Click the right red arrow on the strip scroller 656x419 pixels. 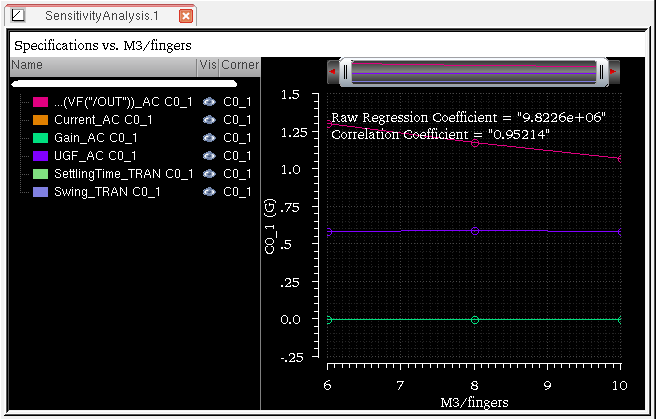pyautogui.click(x=612, y=72)
